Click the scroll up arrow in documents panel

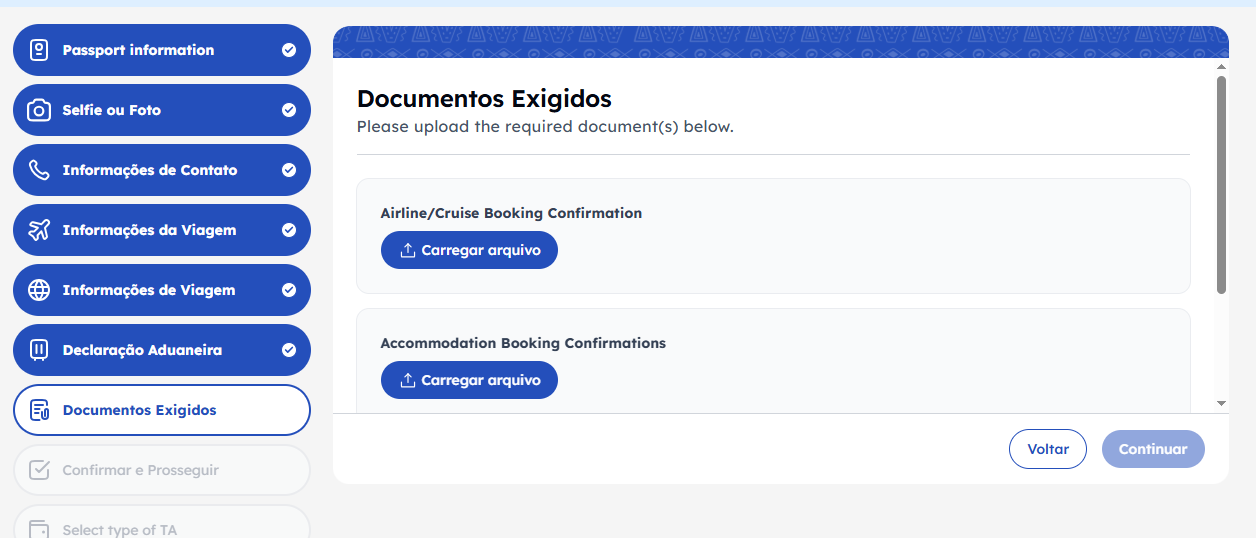[1221, 67]
